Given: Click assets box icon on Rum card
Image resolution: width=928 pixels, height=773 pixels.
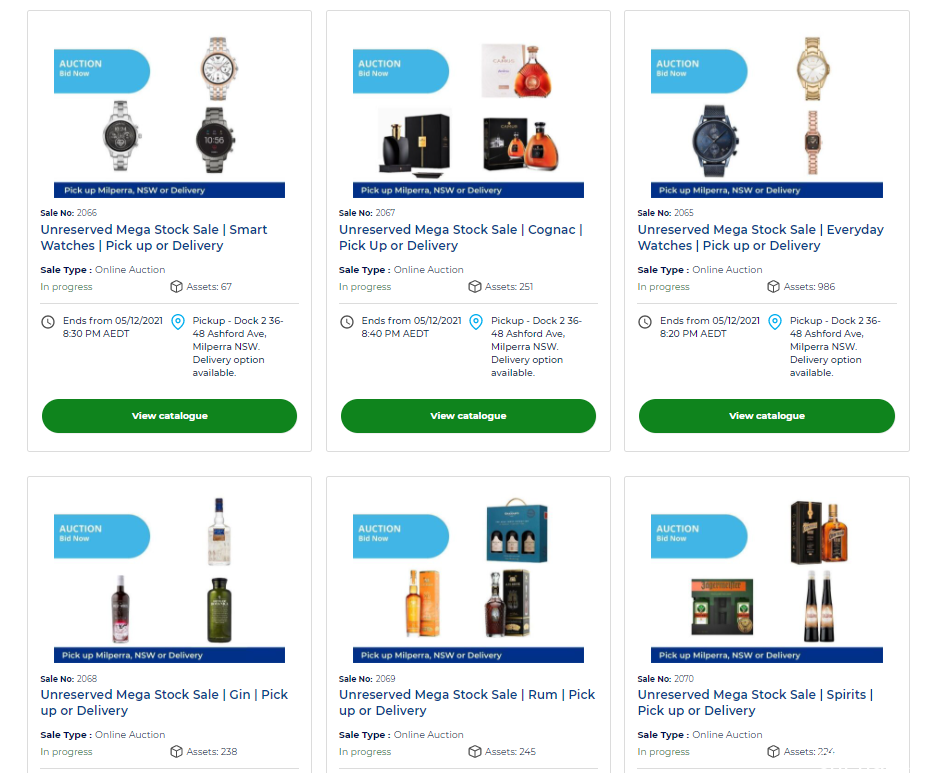Looking at the screenshot, I should (475, 751).
